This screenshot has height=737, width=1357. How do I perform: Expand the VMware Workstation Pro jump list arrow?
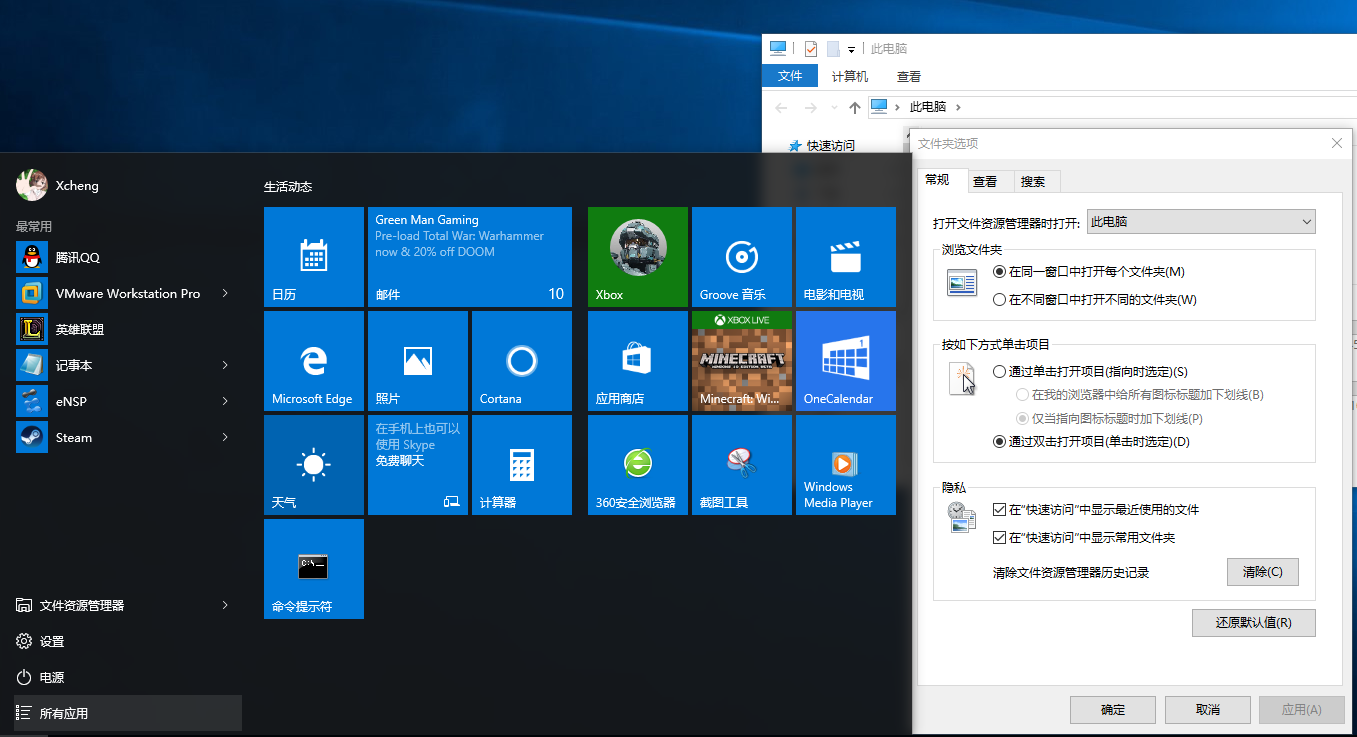225,293
